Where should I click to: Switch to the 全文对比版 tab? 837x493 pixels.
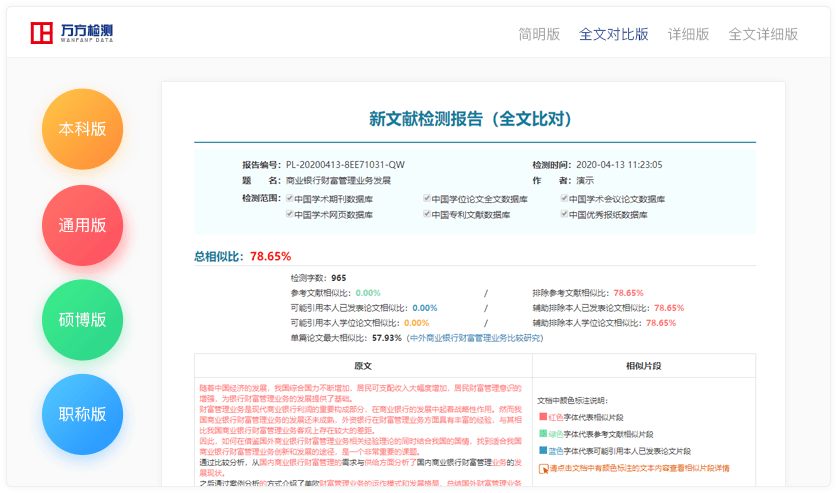click(613, 34)
